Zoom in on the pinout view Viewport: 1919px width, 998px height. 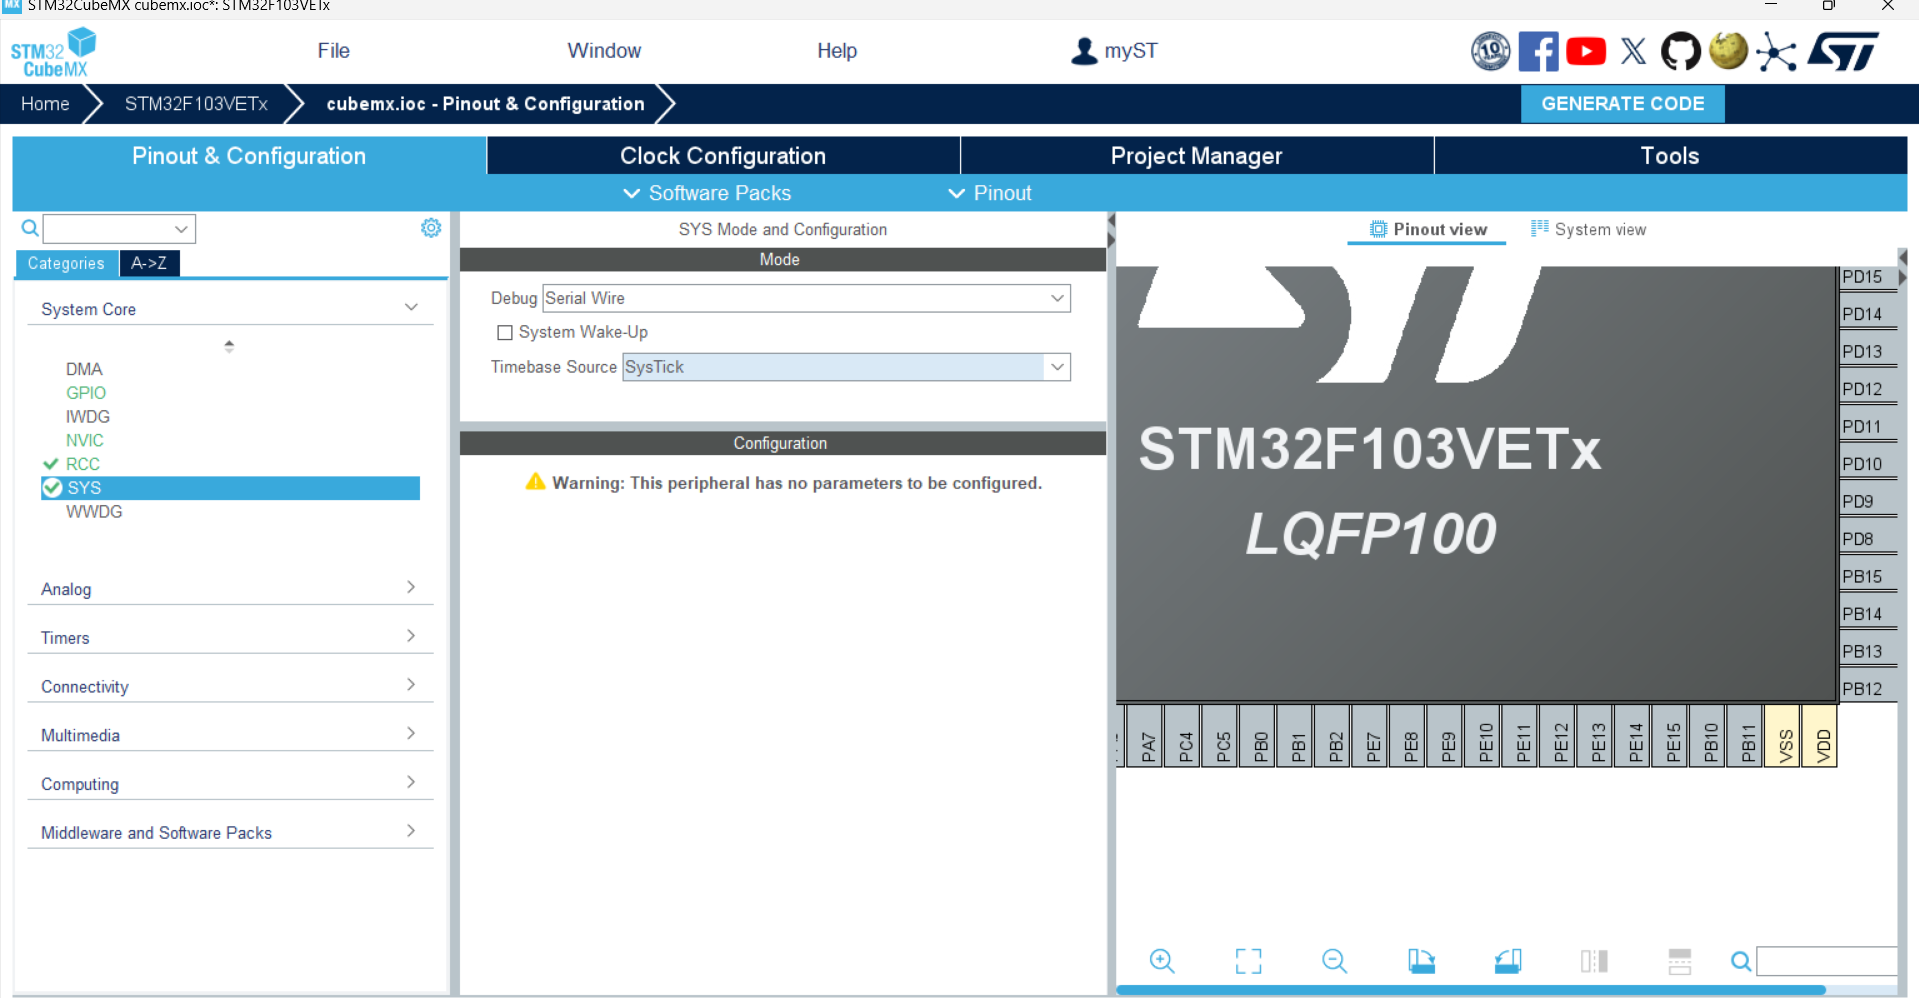click(1162, 961)
